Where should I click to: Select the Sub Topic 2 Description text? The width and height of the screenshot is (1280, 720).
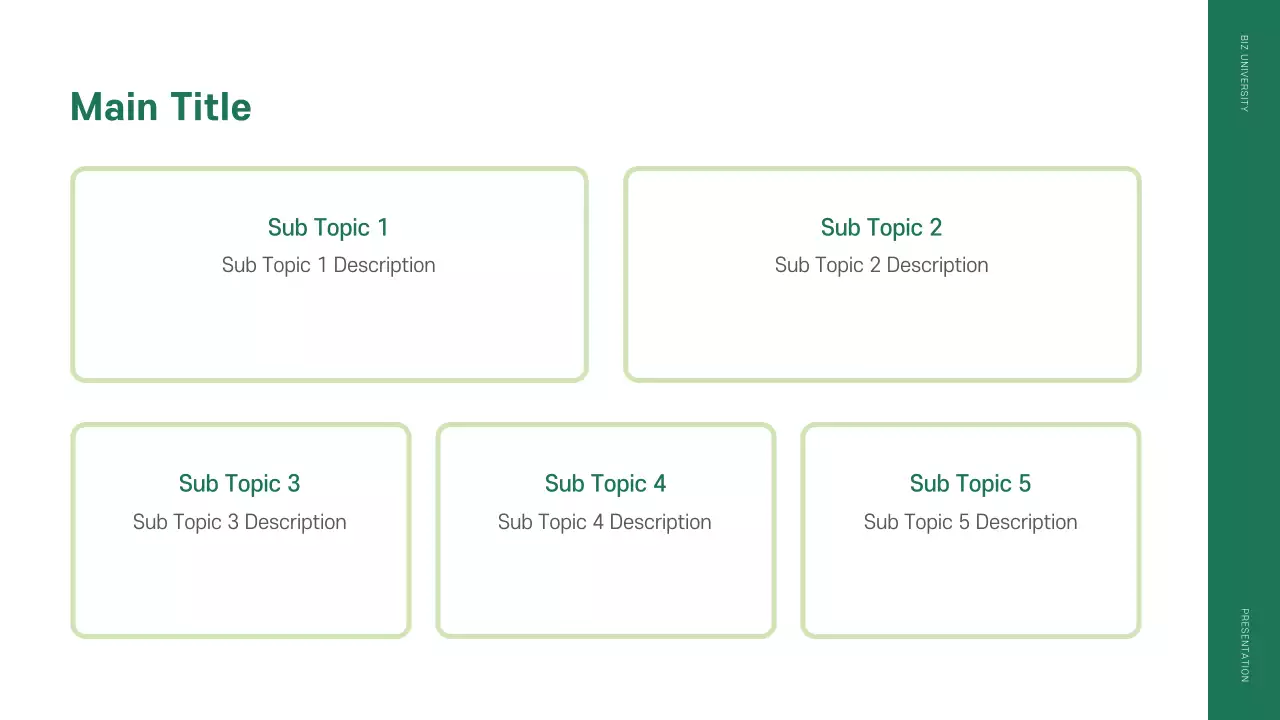pyautogui.click(x=881, y=265)
